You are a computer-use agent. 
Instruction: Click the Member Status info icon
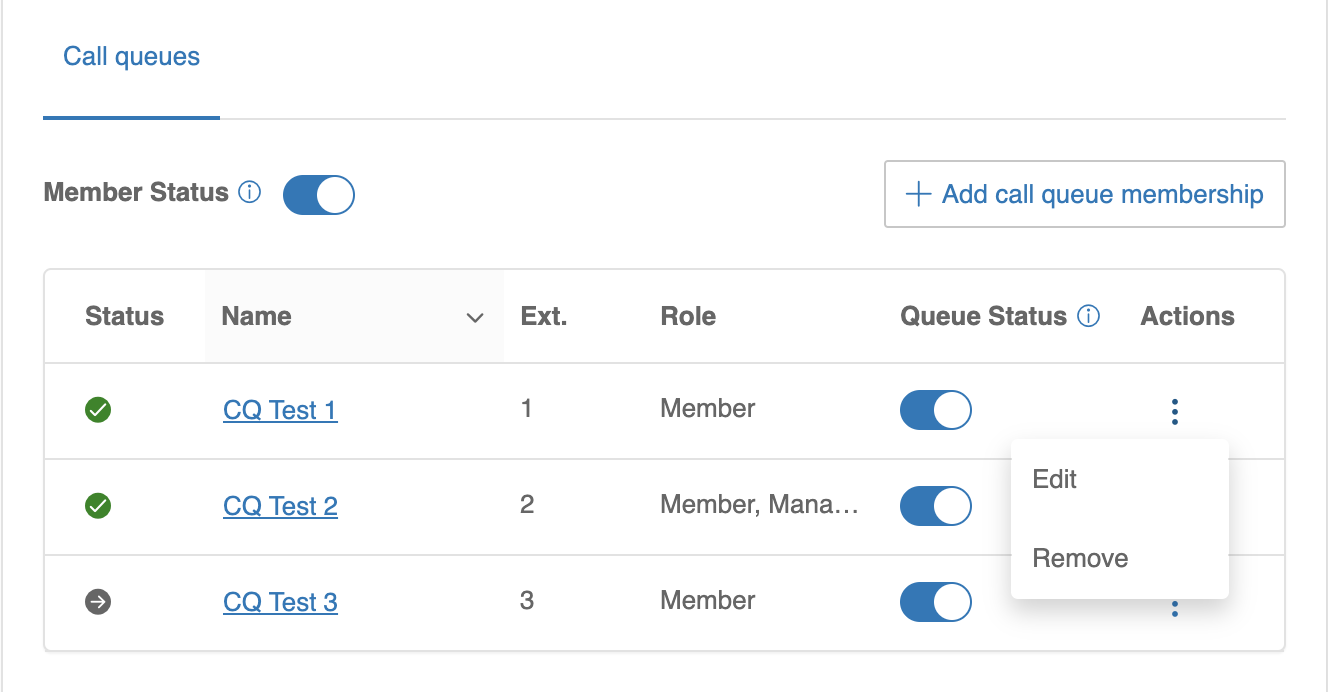click(x=250, y=192)
